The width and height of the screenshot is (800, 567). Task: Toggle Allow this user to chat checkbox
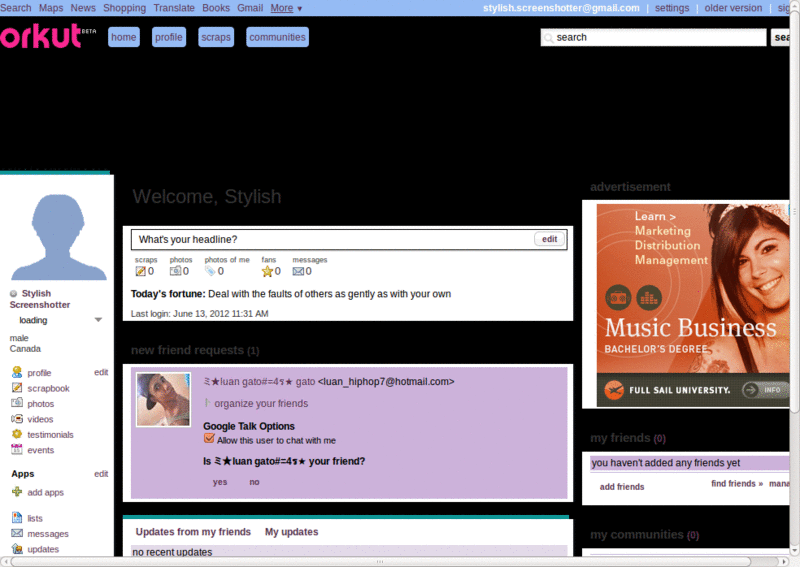coord(209,438)
